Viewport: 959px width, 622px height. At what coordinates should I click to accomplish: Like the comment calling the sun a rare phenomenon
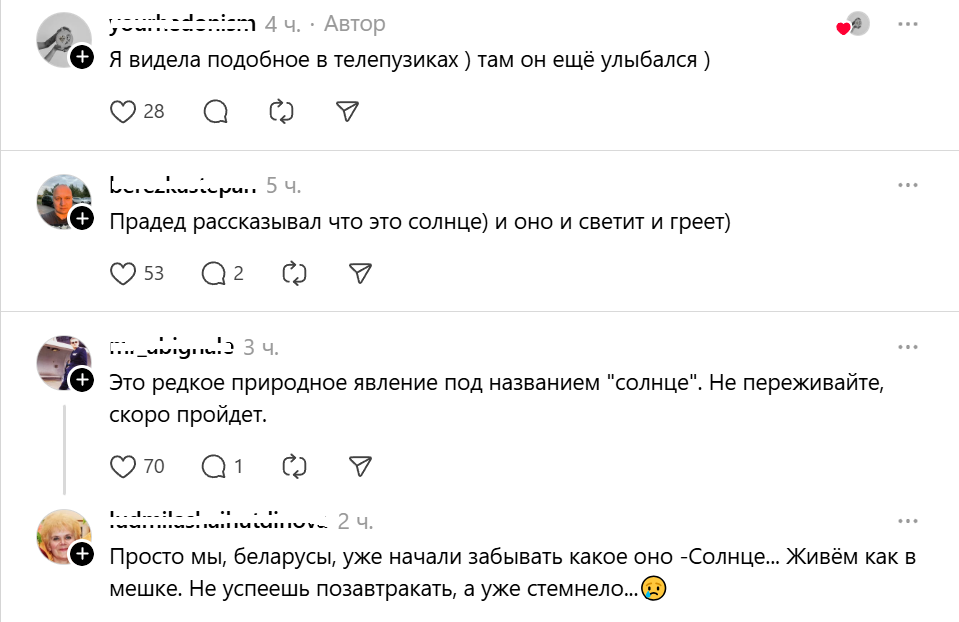tap(122, 466)
